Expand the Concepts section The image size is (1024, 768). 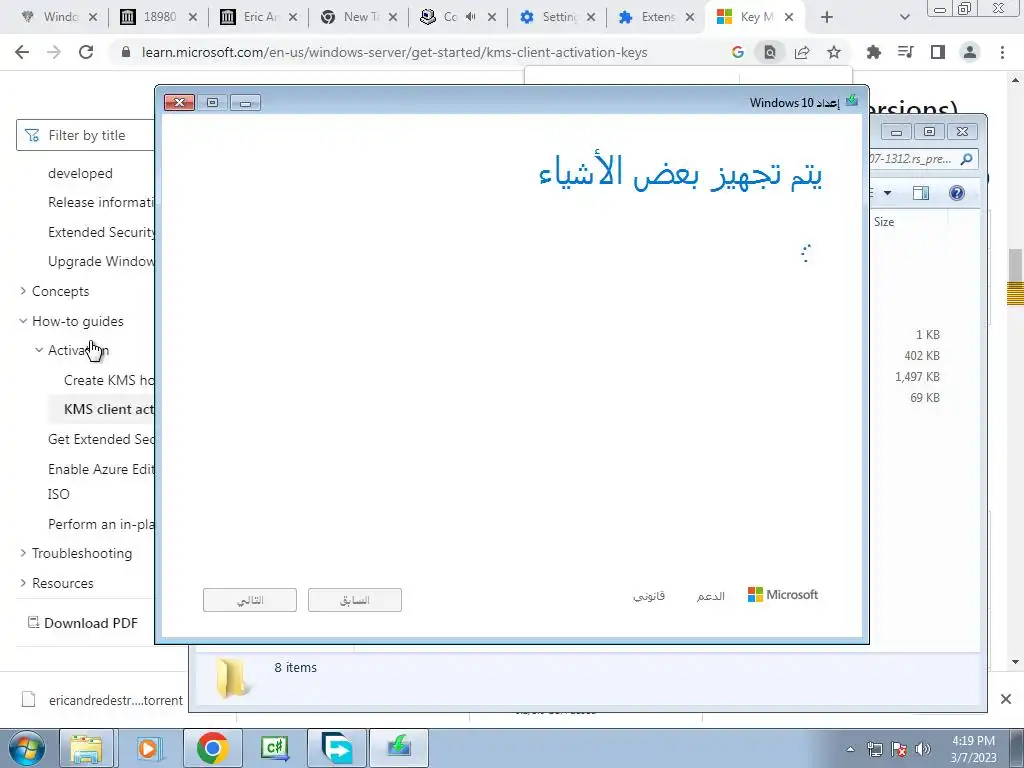click(24, 291)
